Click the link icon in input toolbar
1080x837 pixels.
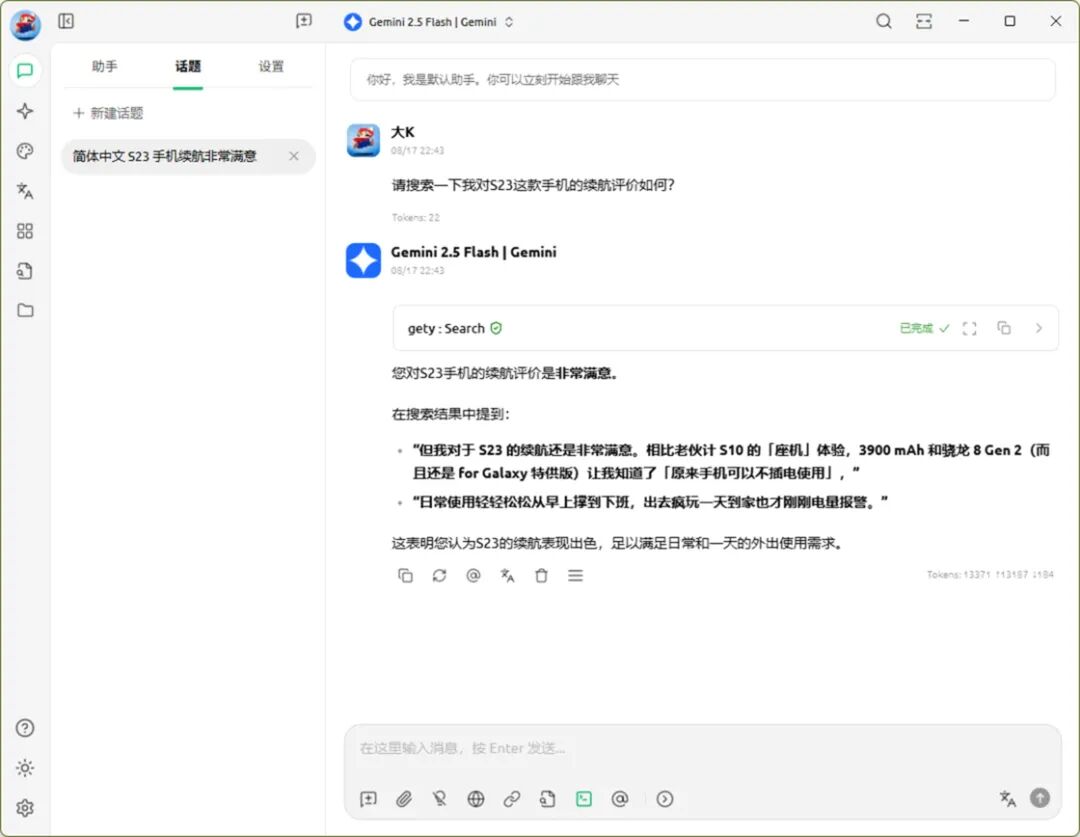point(512,798)
